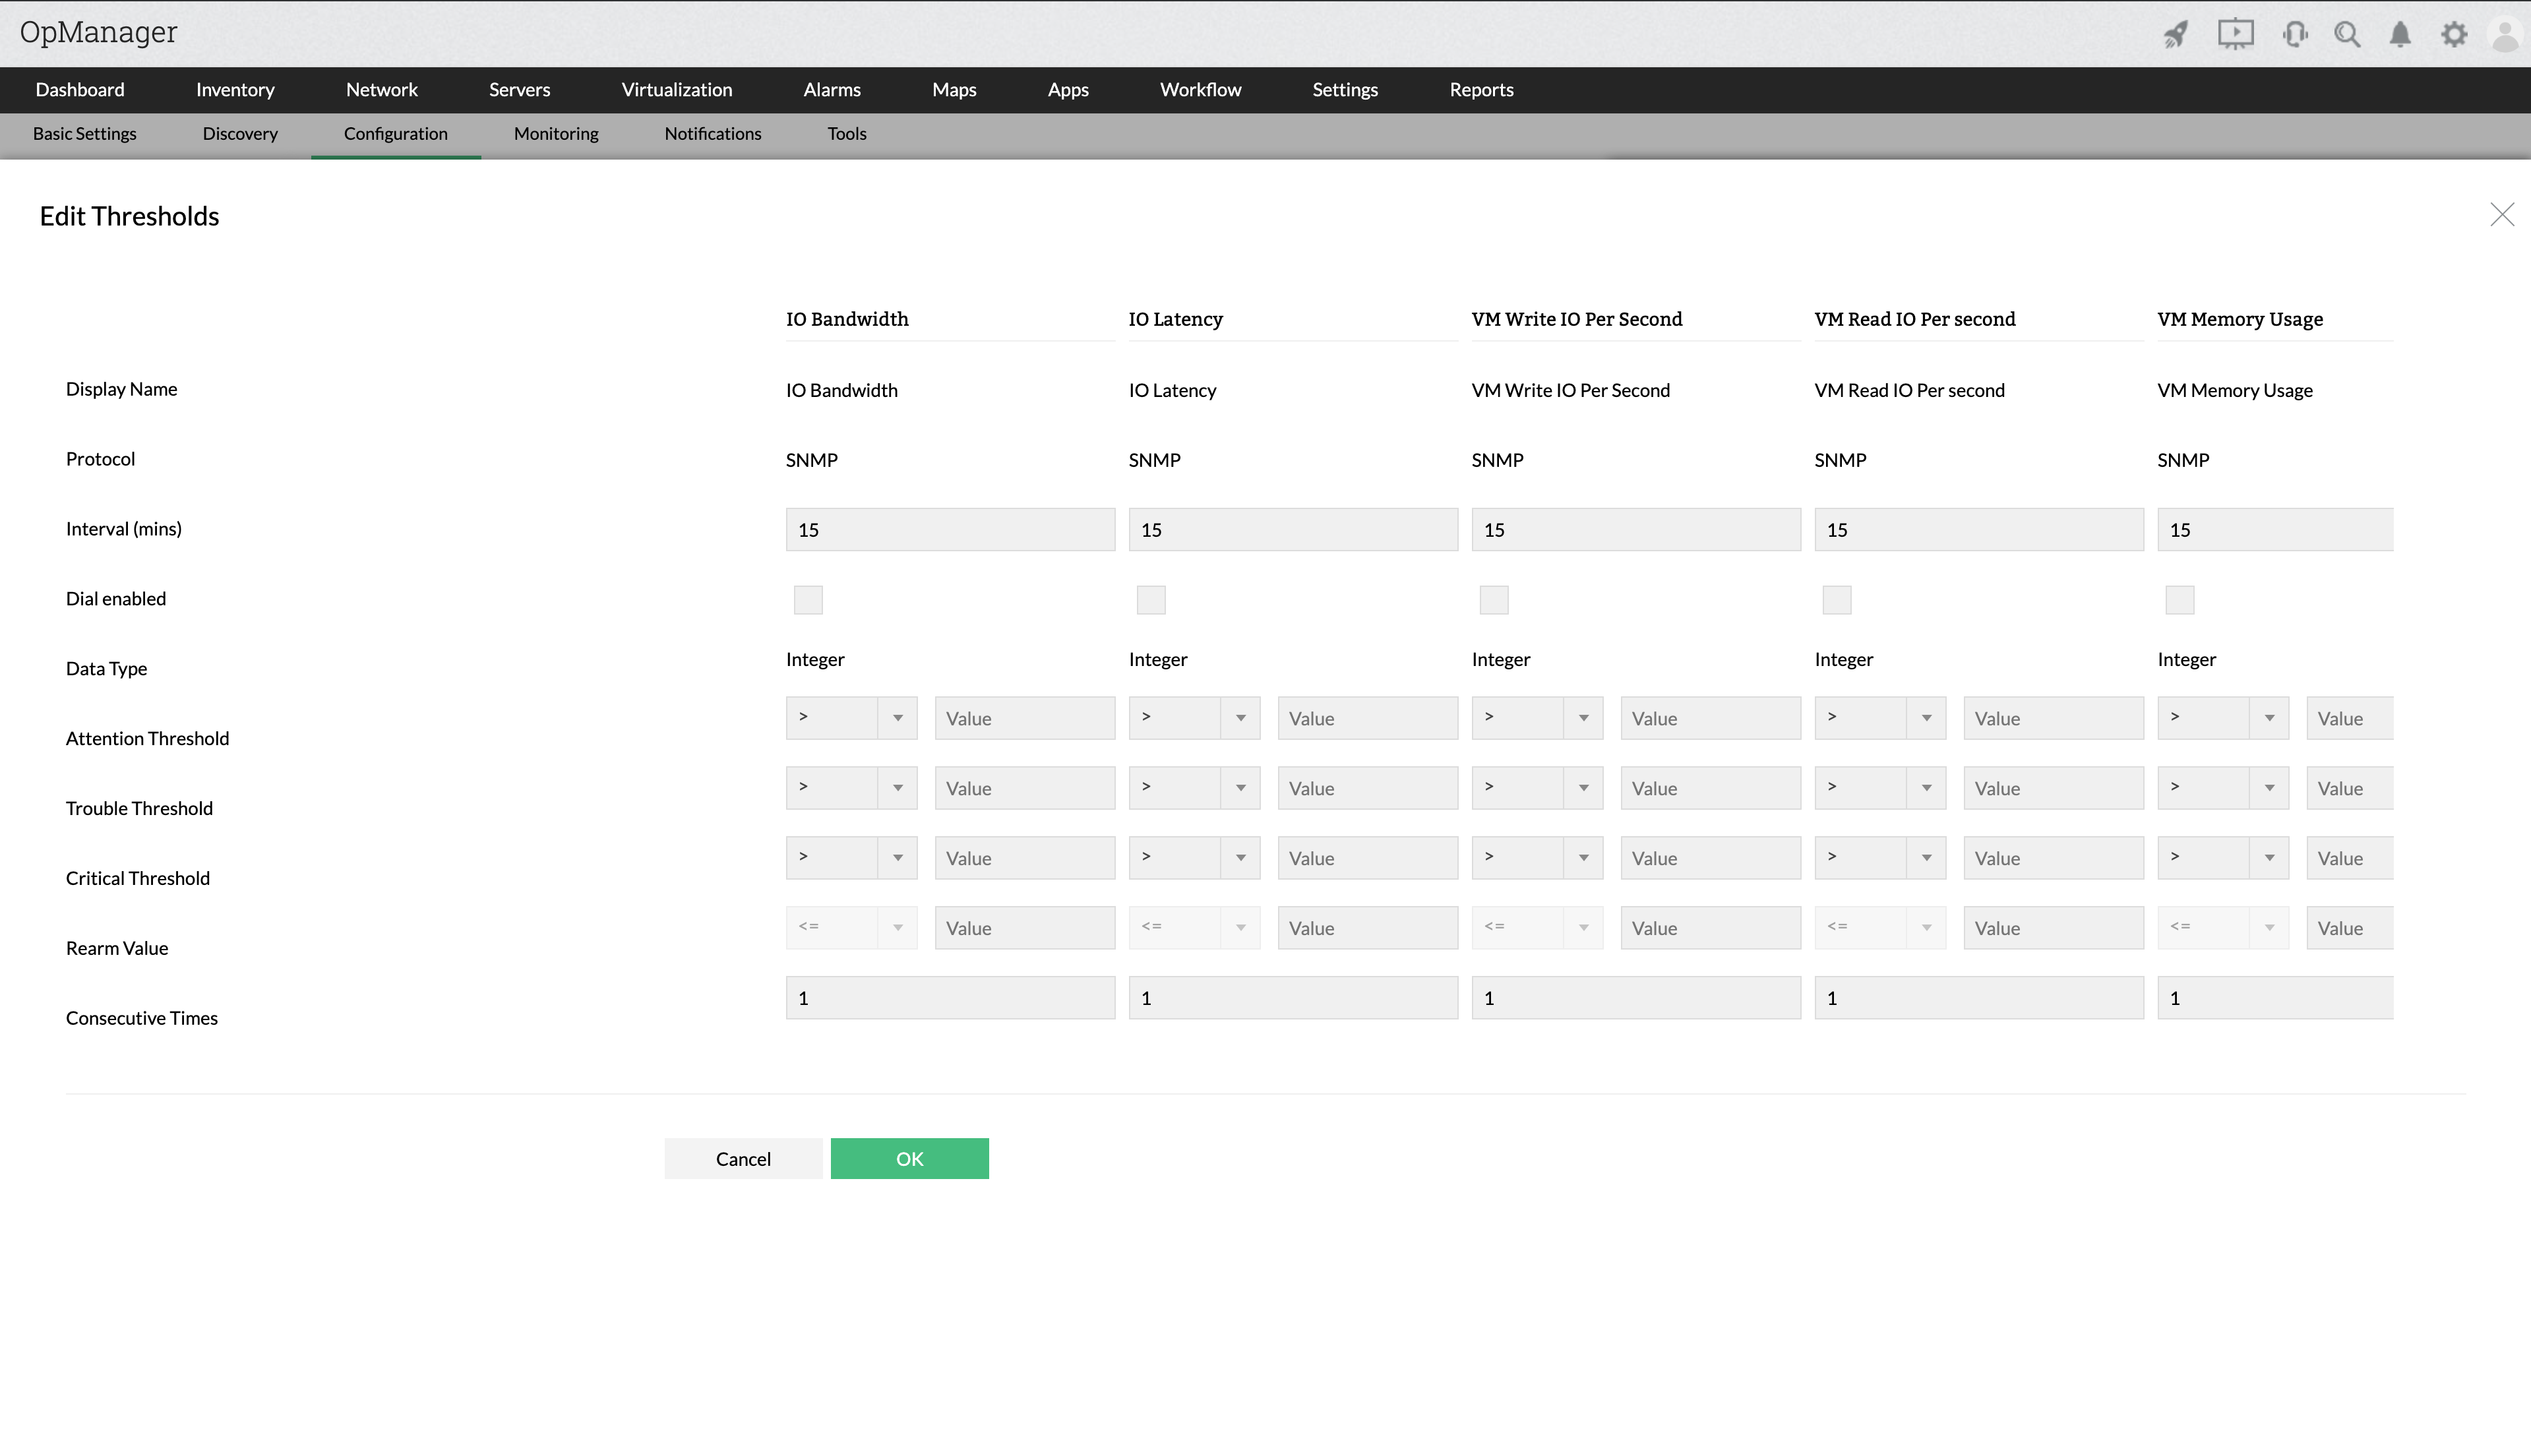
Task: Close the Edit Thresholds dialog
Action: click(2502, 214)
